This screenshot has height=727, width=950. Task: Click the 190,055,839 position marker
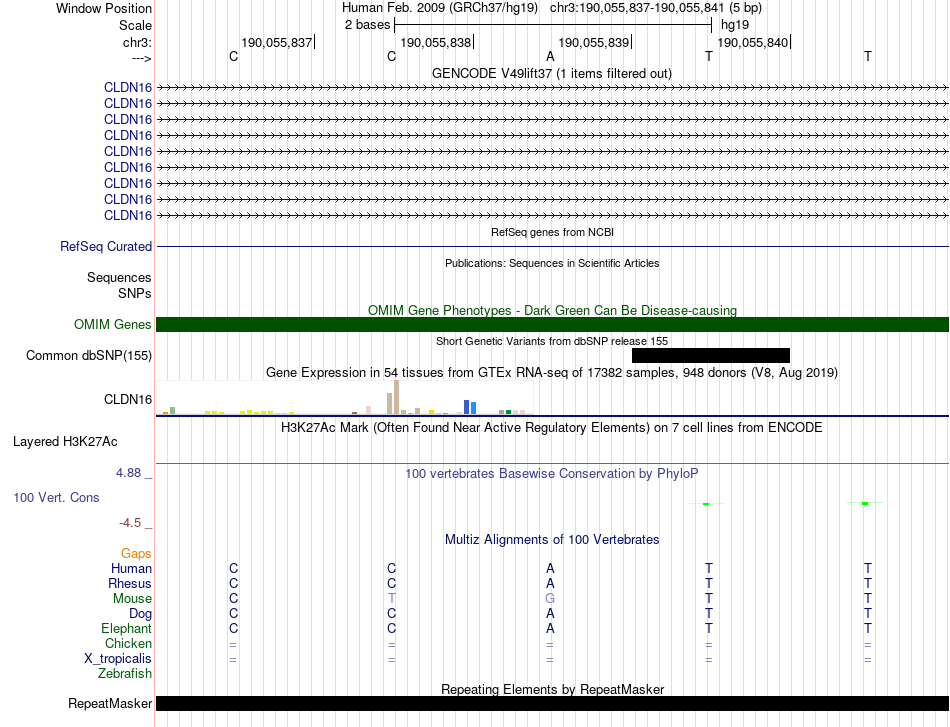tap(595, 42)
